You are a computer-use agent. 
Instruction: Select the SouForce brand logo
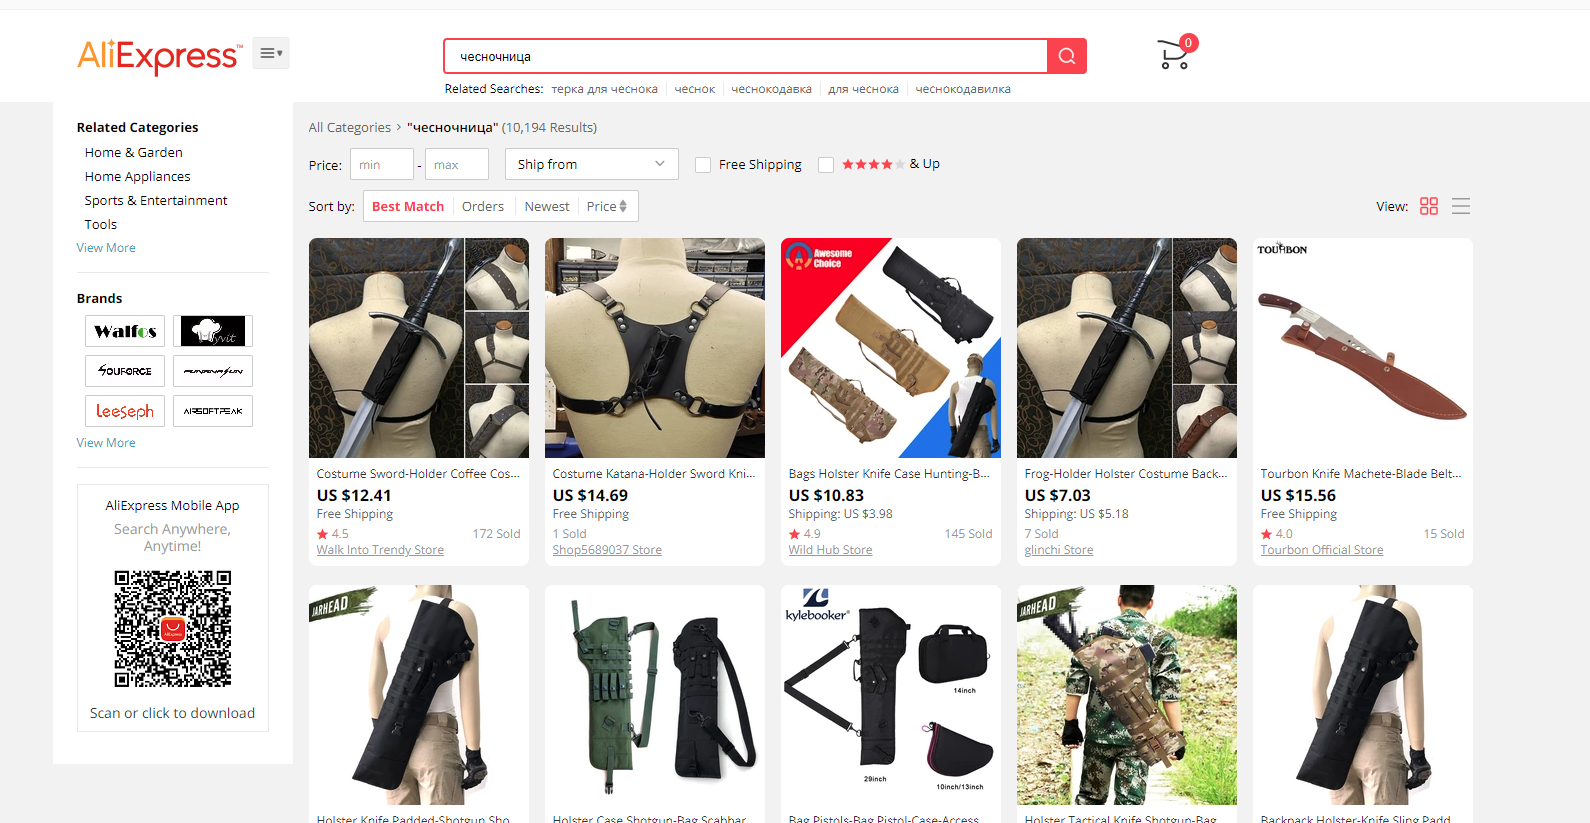[x=125, y=371]
